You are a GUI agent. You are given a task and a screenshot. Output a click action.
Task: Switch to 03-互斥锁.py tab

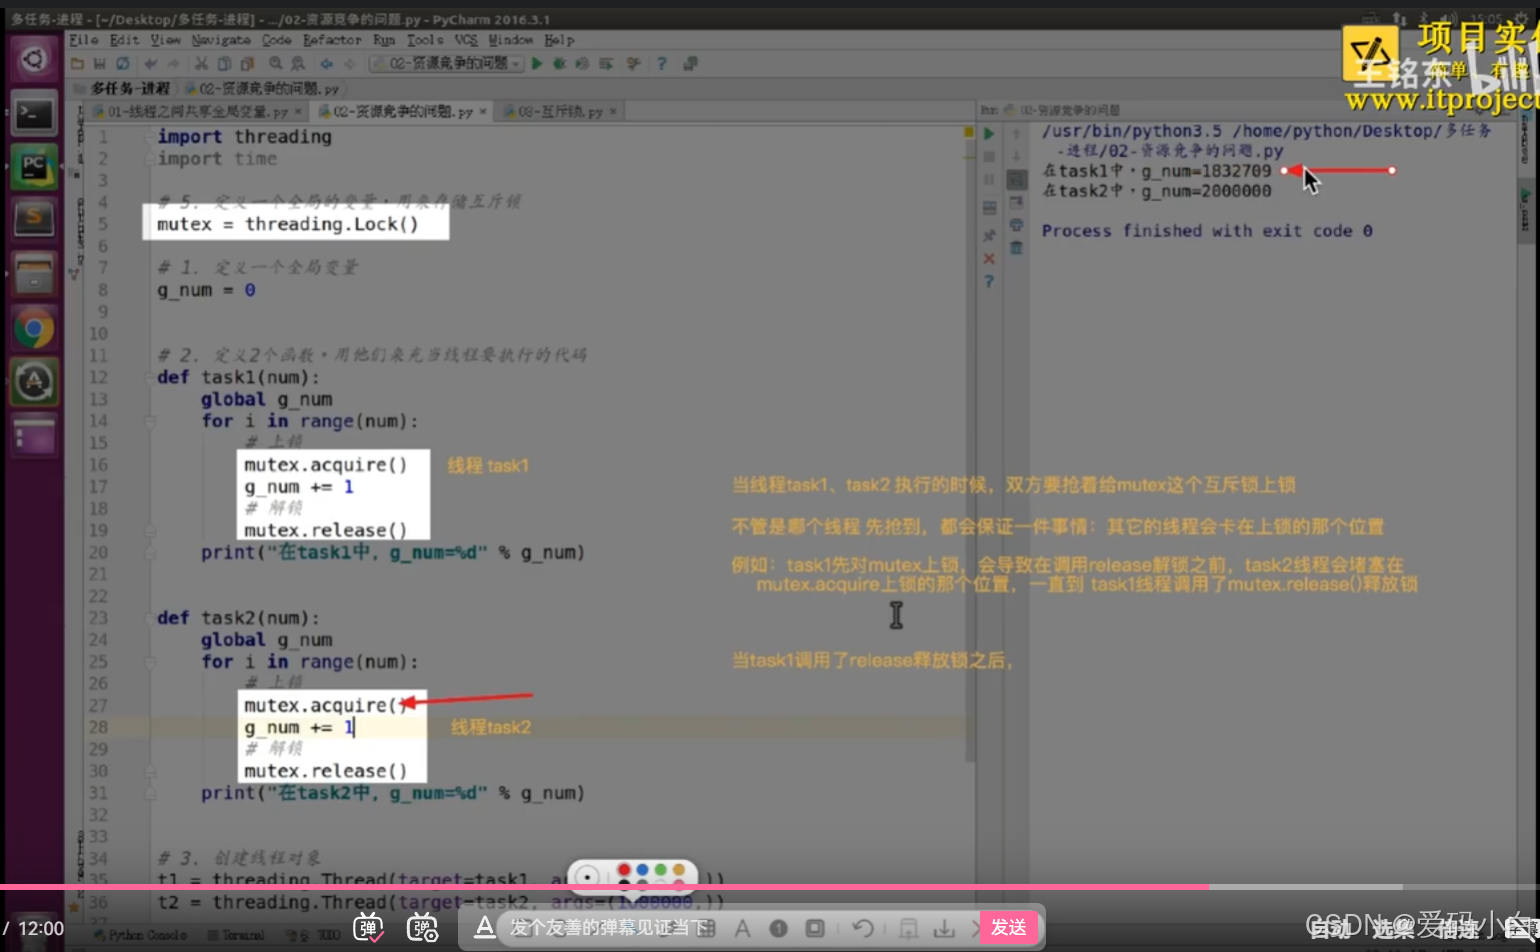click(x=560, y=111)
